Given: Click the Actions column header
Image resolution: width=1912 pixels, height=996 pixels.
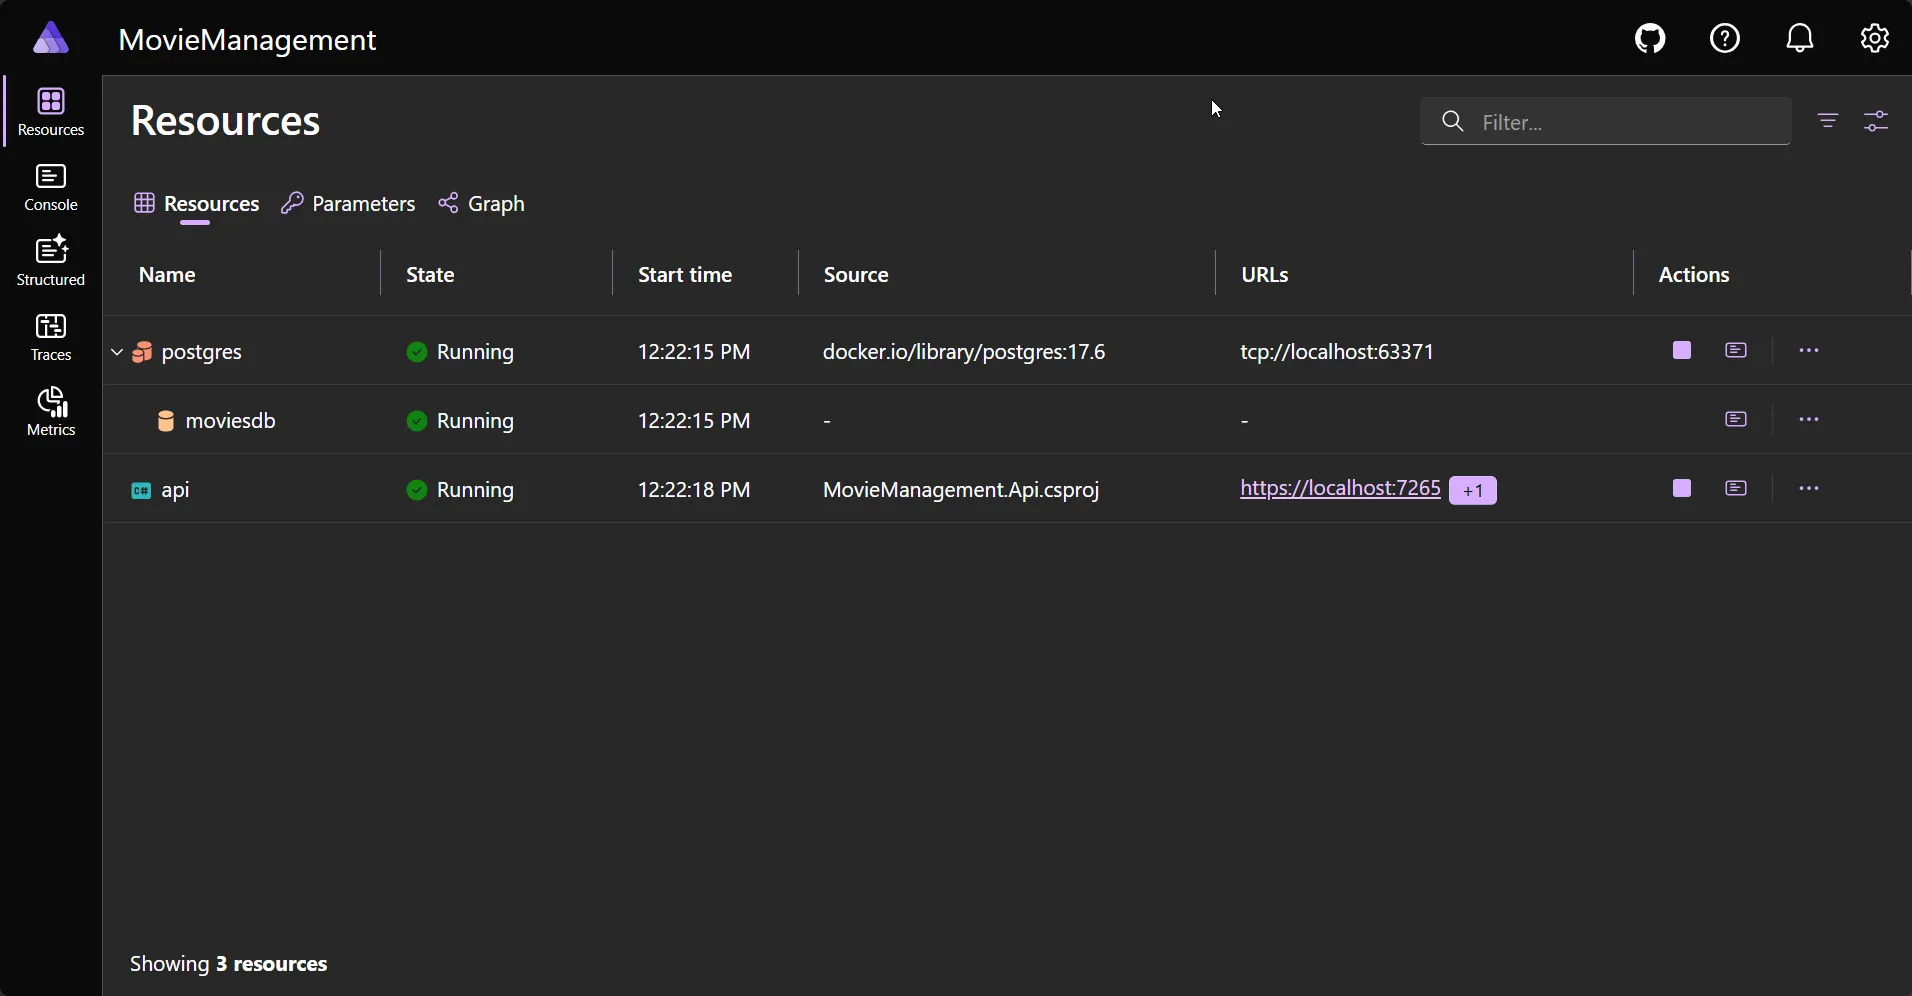Looking at the screenshot, I should (1694, 275).
